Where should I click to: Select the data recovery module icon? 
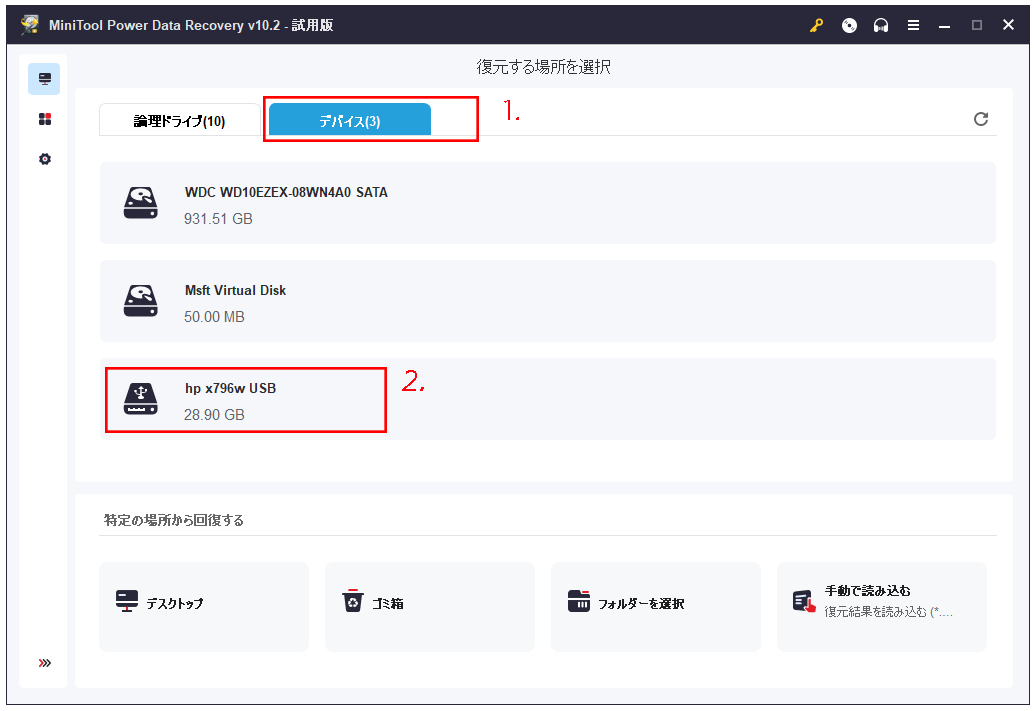[44, 78]
